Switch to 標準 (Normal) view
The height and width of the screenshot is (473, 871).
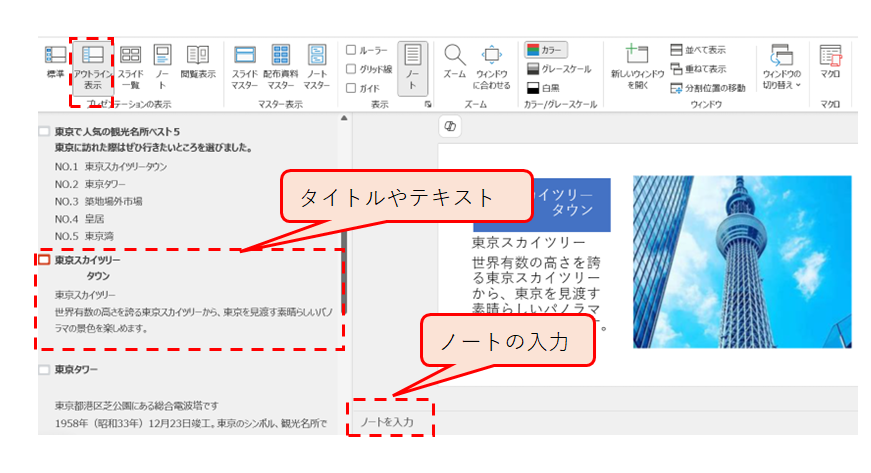point(55,63)
